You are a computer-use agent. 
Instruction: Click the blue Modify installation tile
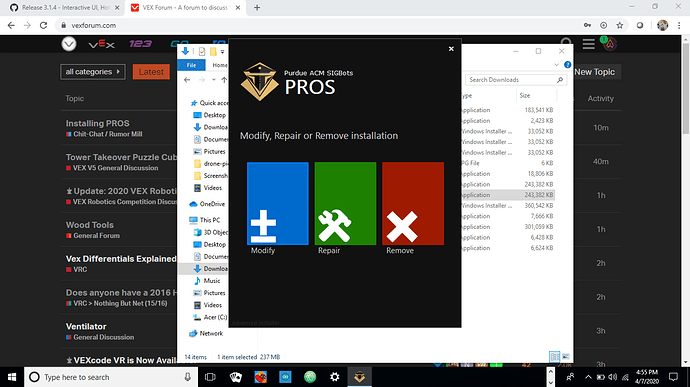pos(278,203)
